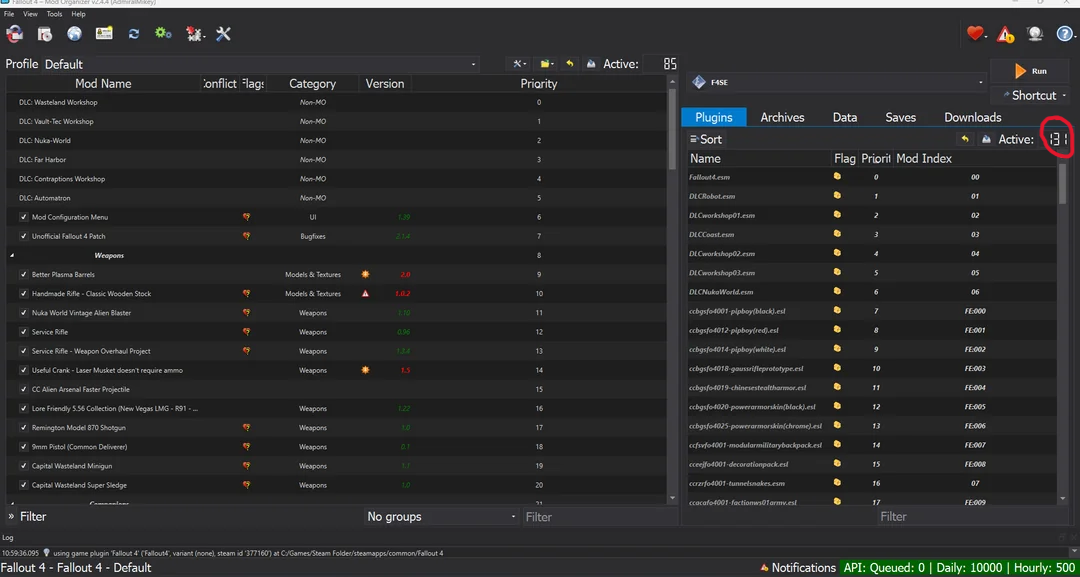Screen dimensions: 1080x577
Task: Switch to the Downloads tab
Action: click(x=973, y=117)
